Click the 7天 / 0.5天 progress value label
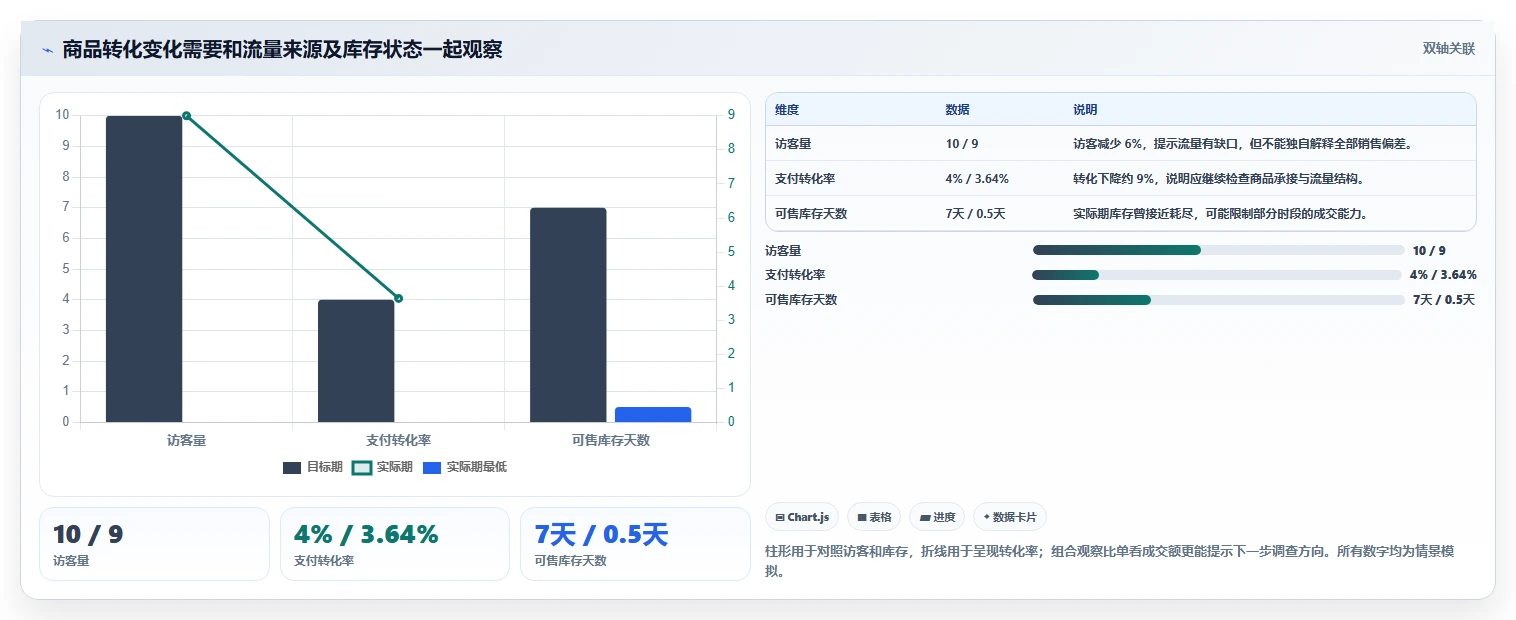Screen dimensions: 1516x620 pyautogui.click(x=1444, y=300)
